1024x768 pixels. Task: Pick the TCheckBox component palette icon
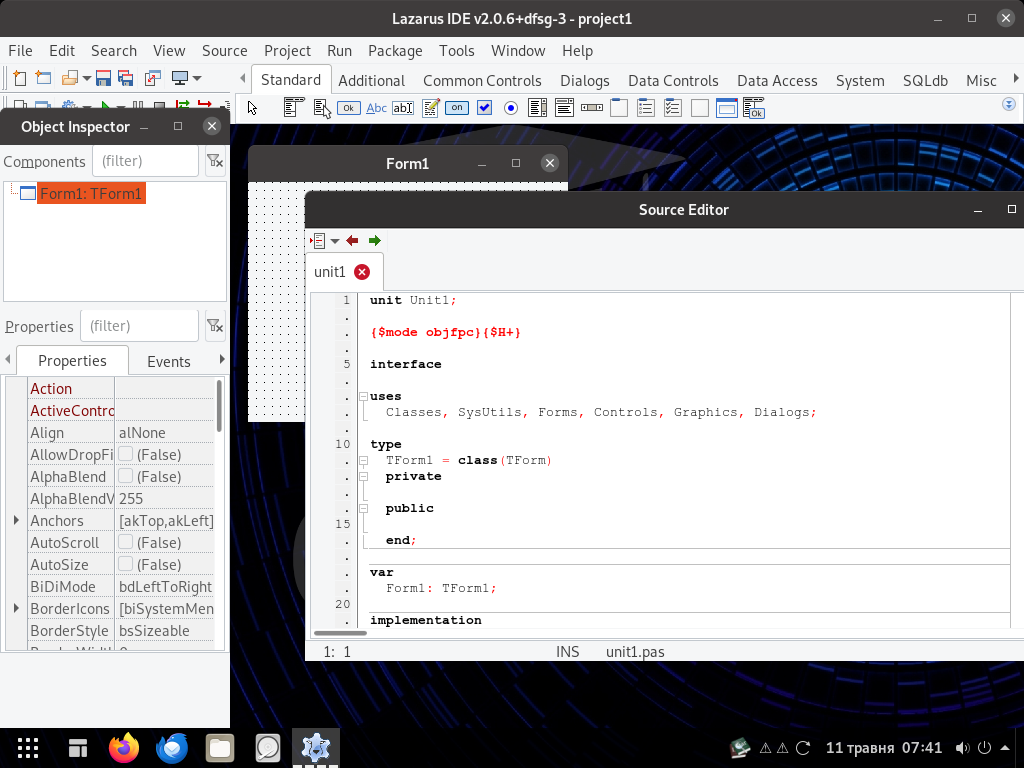pyautogui.click(x=485, y=108)
